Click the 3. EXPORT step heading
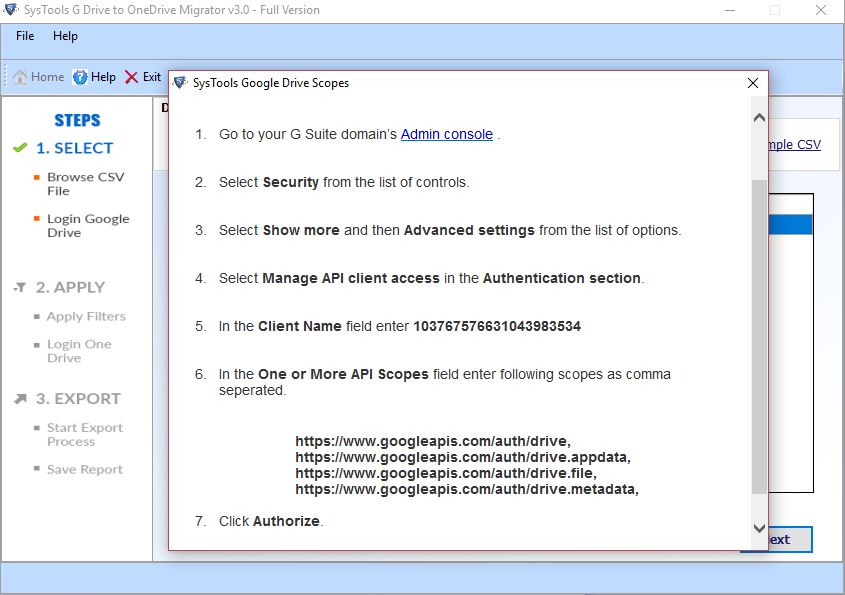Screen dimensions: 845x595 (x=78, y=399)
